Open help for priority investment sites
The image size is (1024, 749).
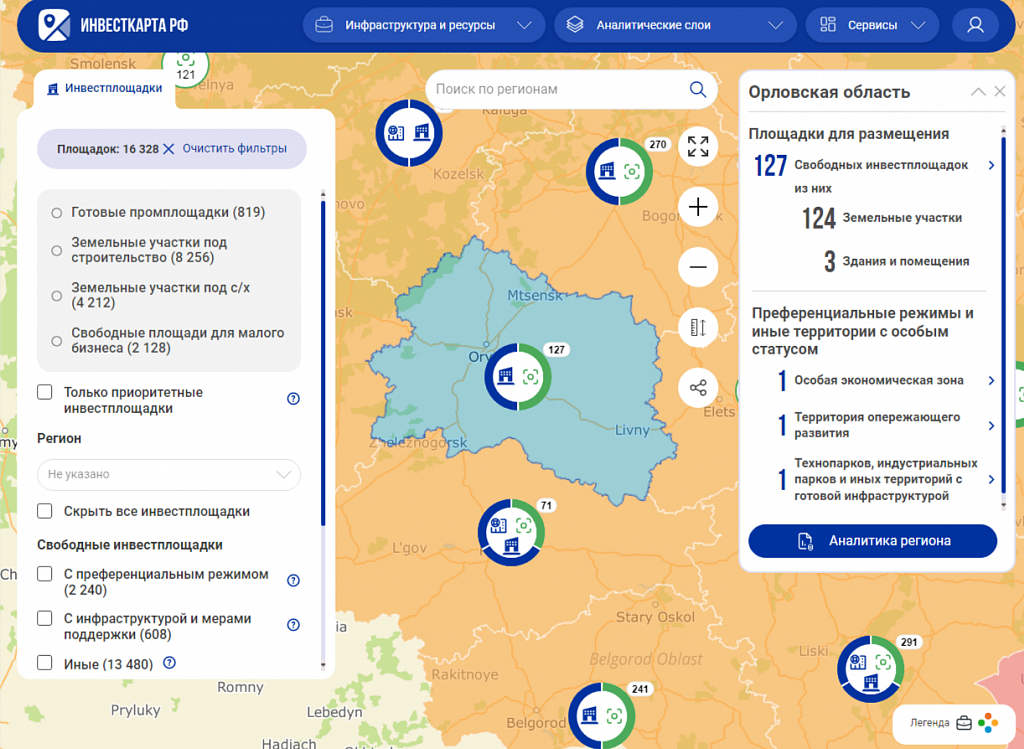[293, 399]
